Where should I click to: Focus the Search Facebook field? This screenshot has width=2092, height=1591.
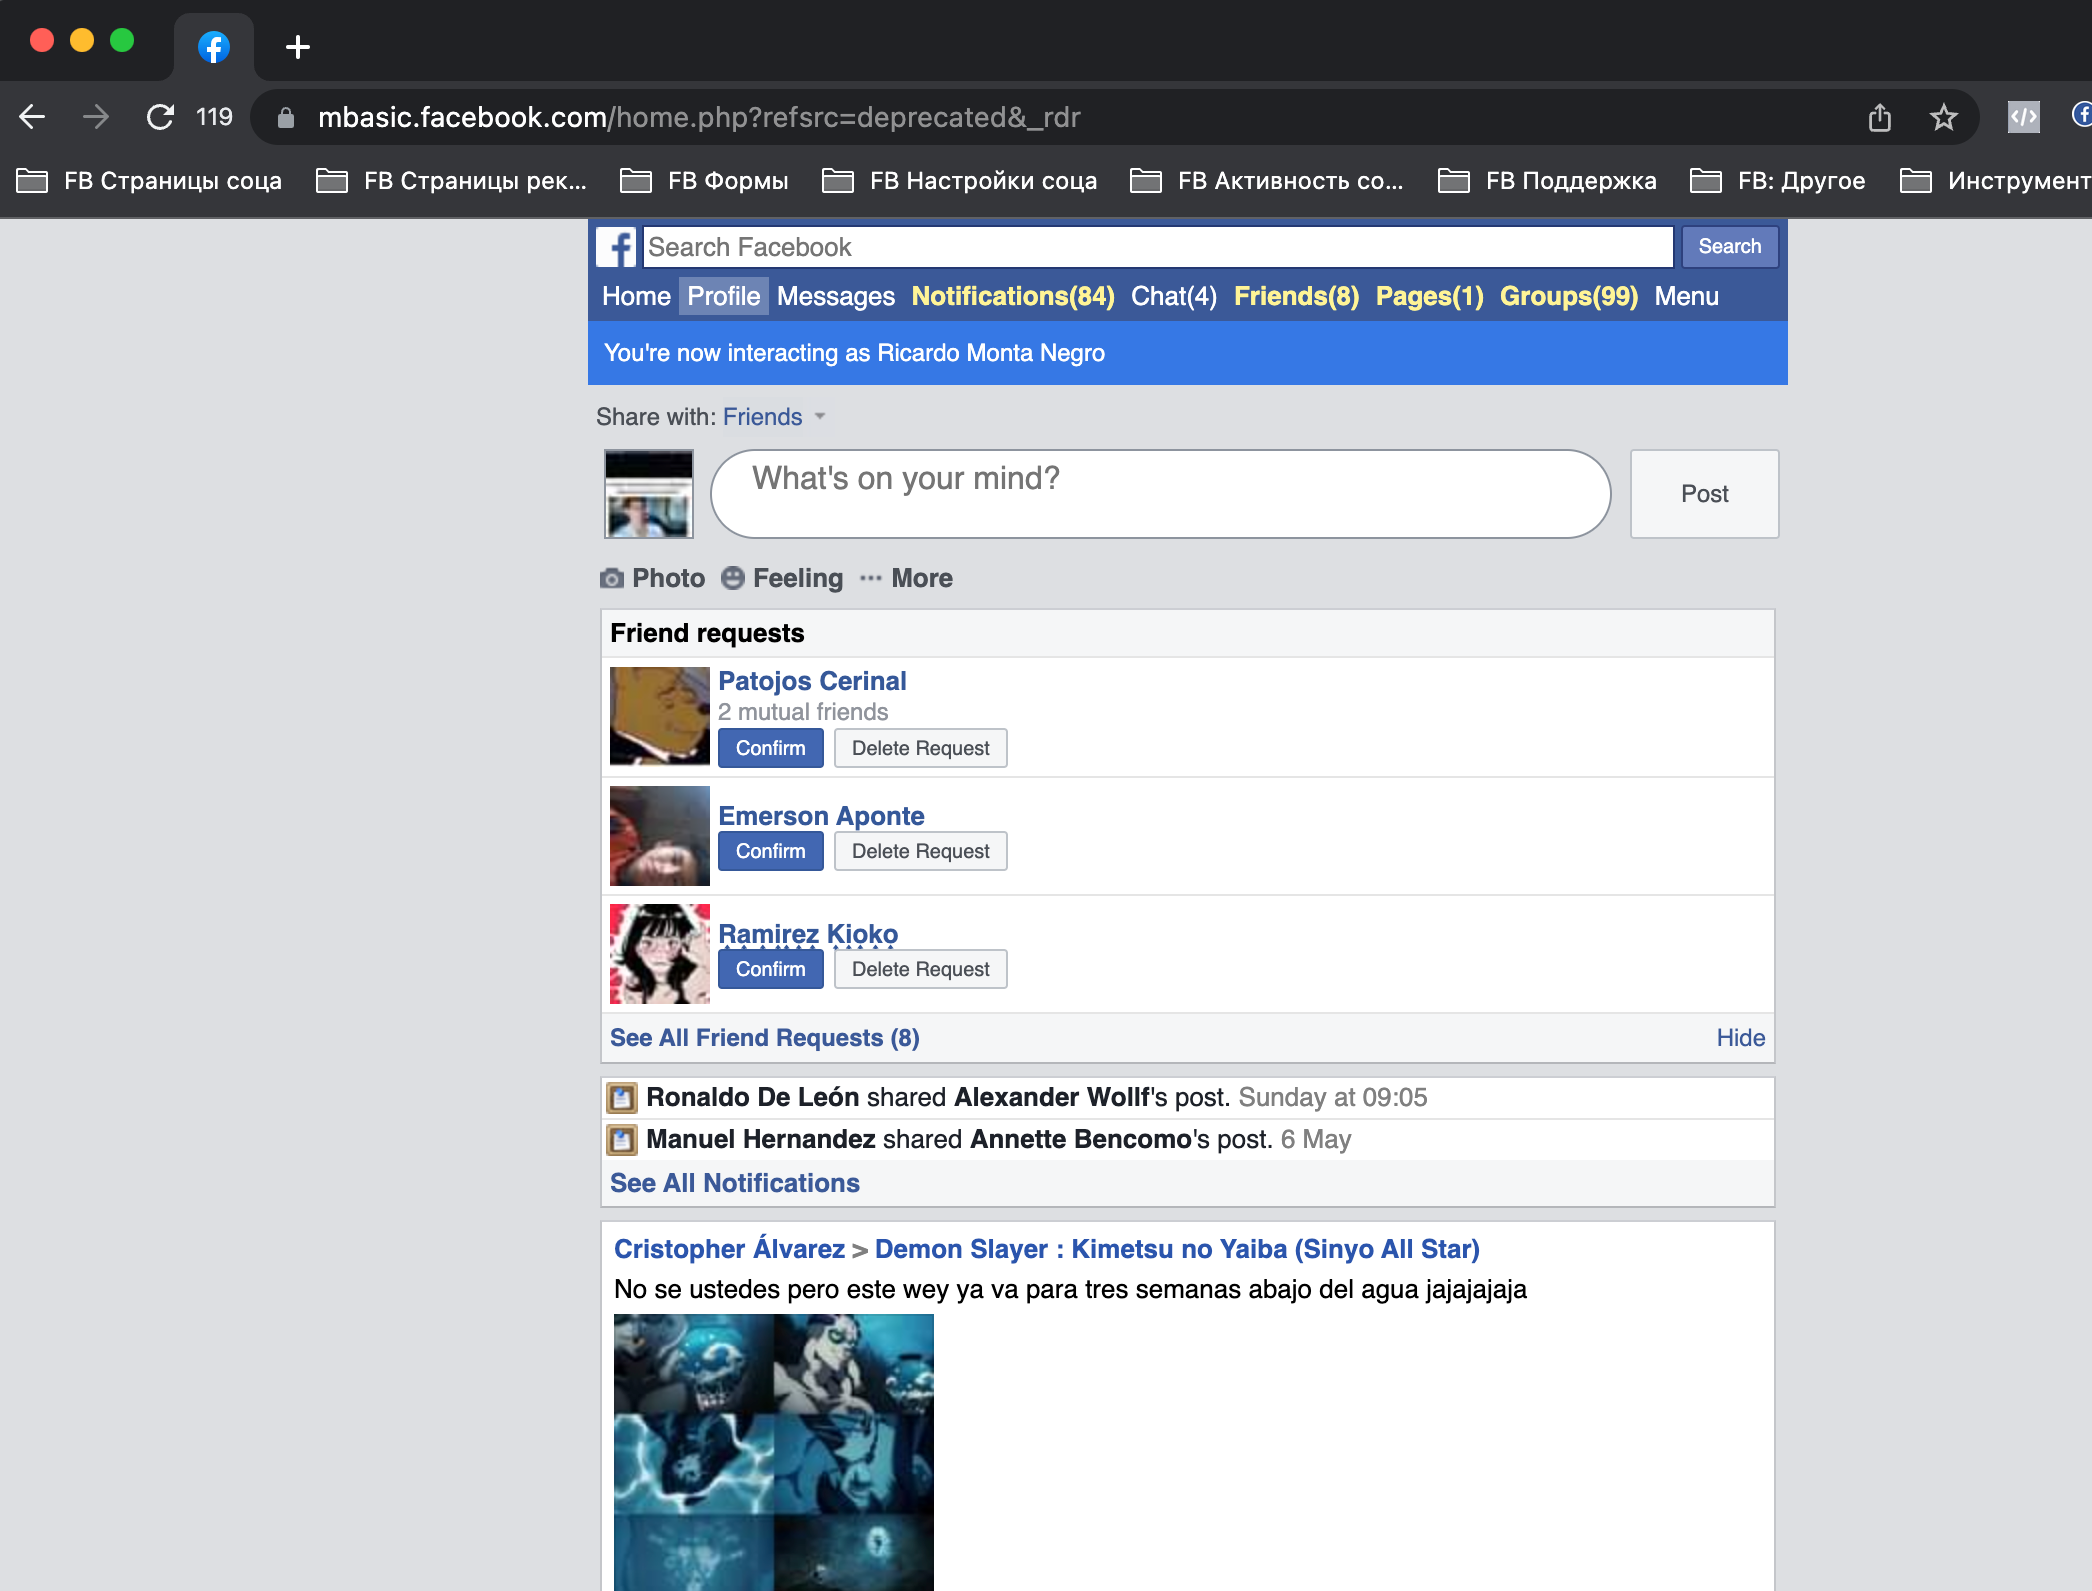click(1158, 247)
